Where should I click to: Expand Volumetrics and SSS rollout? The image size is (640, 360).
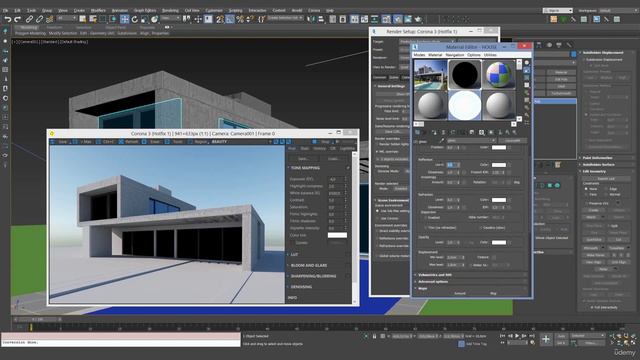tap(435, 275)
